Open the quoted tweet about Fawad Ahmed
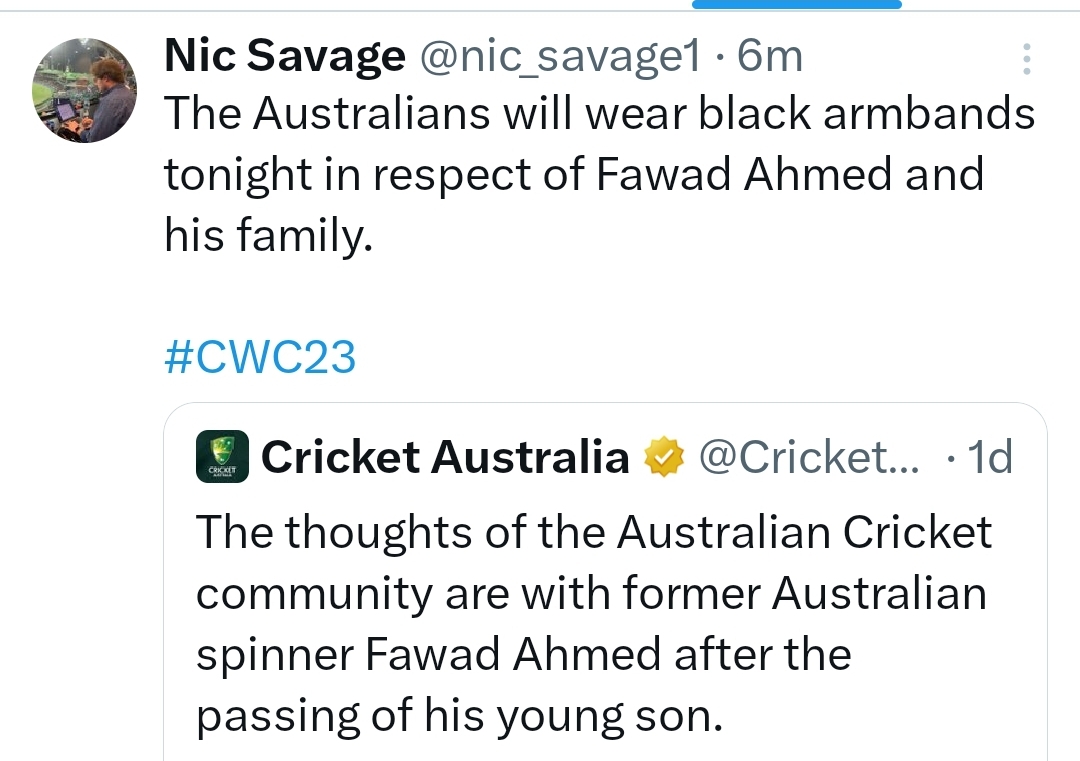Screen dimensions: 1080x761 click(605, 582)
